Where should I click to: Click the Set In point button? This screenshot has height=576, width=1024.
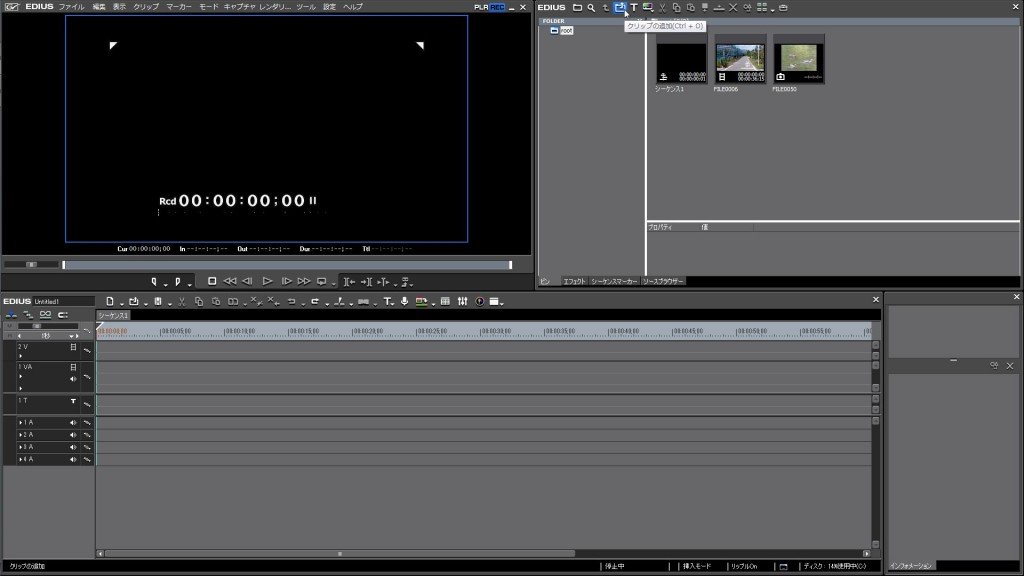(x=154, y=282)
